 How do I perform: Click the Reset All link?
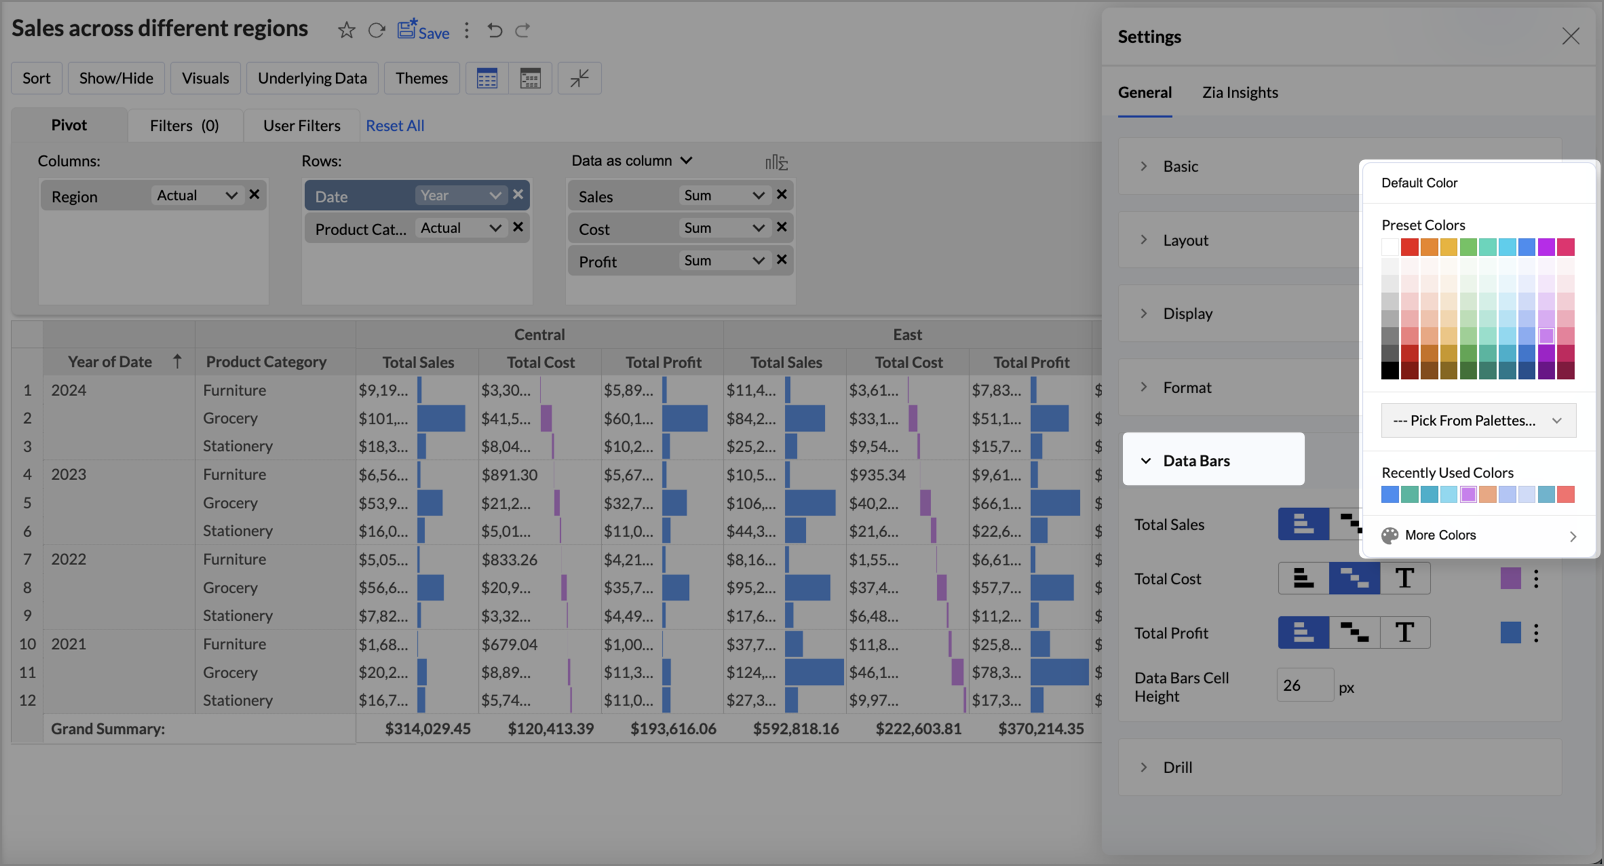coord(395,125)
